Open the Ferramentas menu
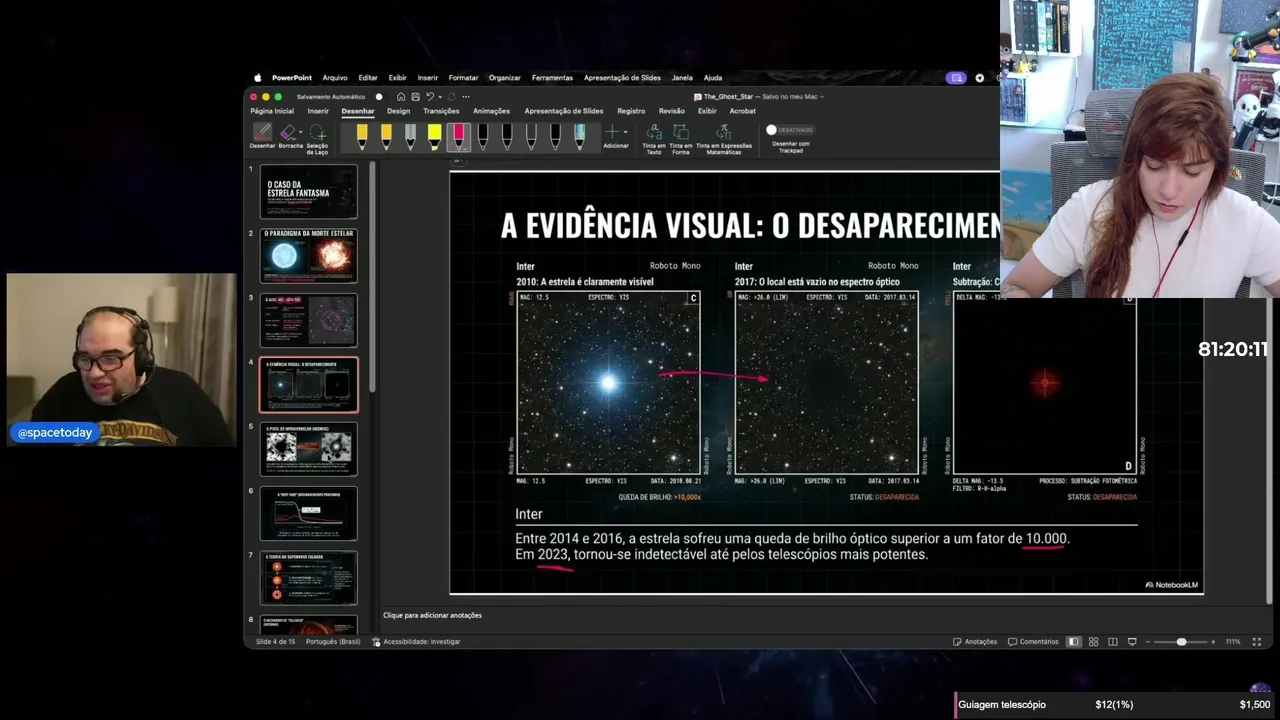Screen dimensions: 1280x720 [552, 77]
